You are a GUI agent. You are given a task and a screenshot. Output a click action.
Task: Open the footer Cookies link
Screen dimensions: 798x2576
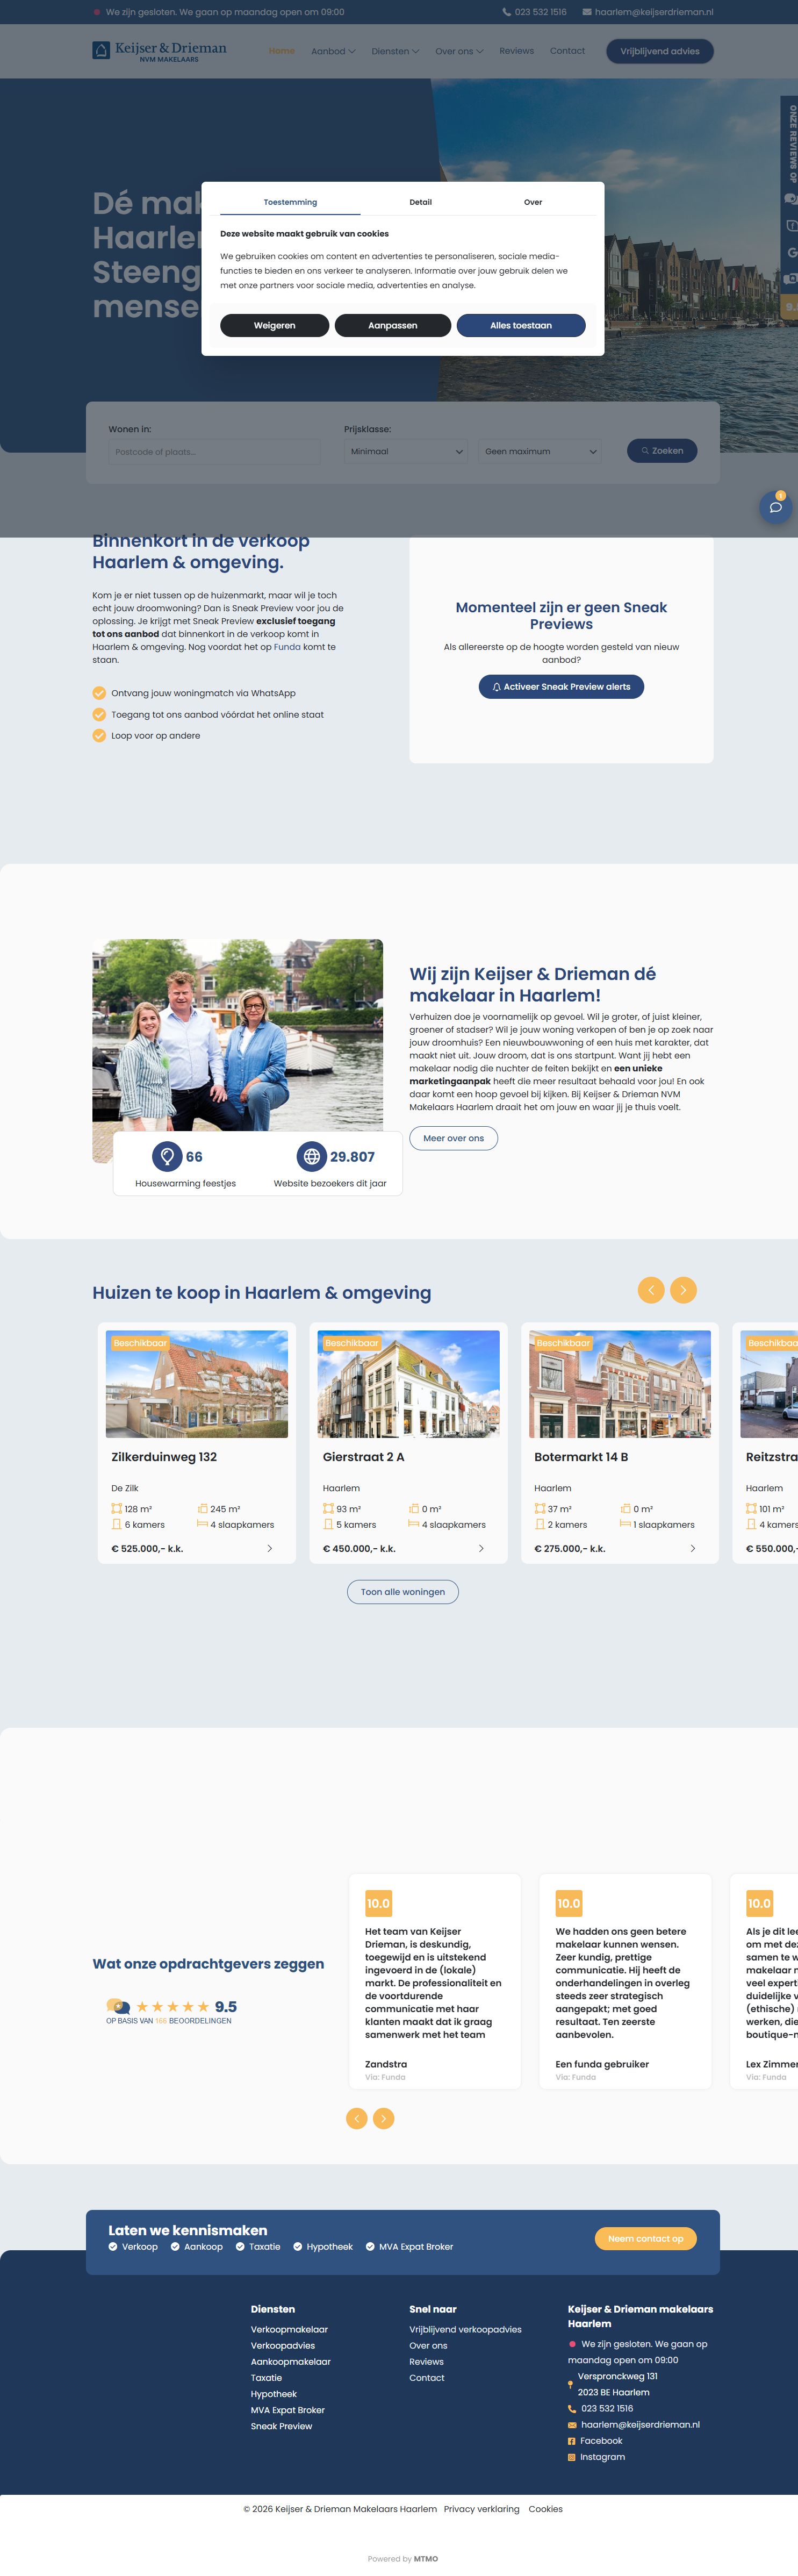pos(545,2508)
